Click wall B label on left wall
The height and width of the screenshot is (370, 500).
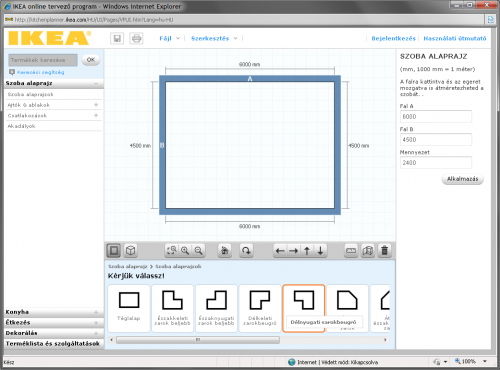pyautogui.click(x=162, y=145)
